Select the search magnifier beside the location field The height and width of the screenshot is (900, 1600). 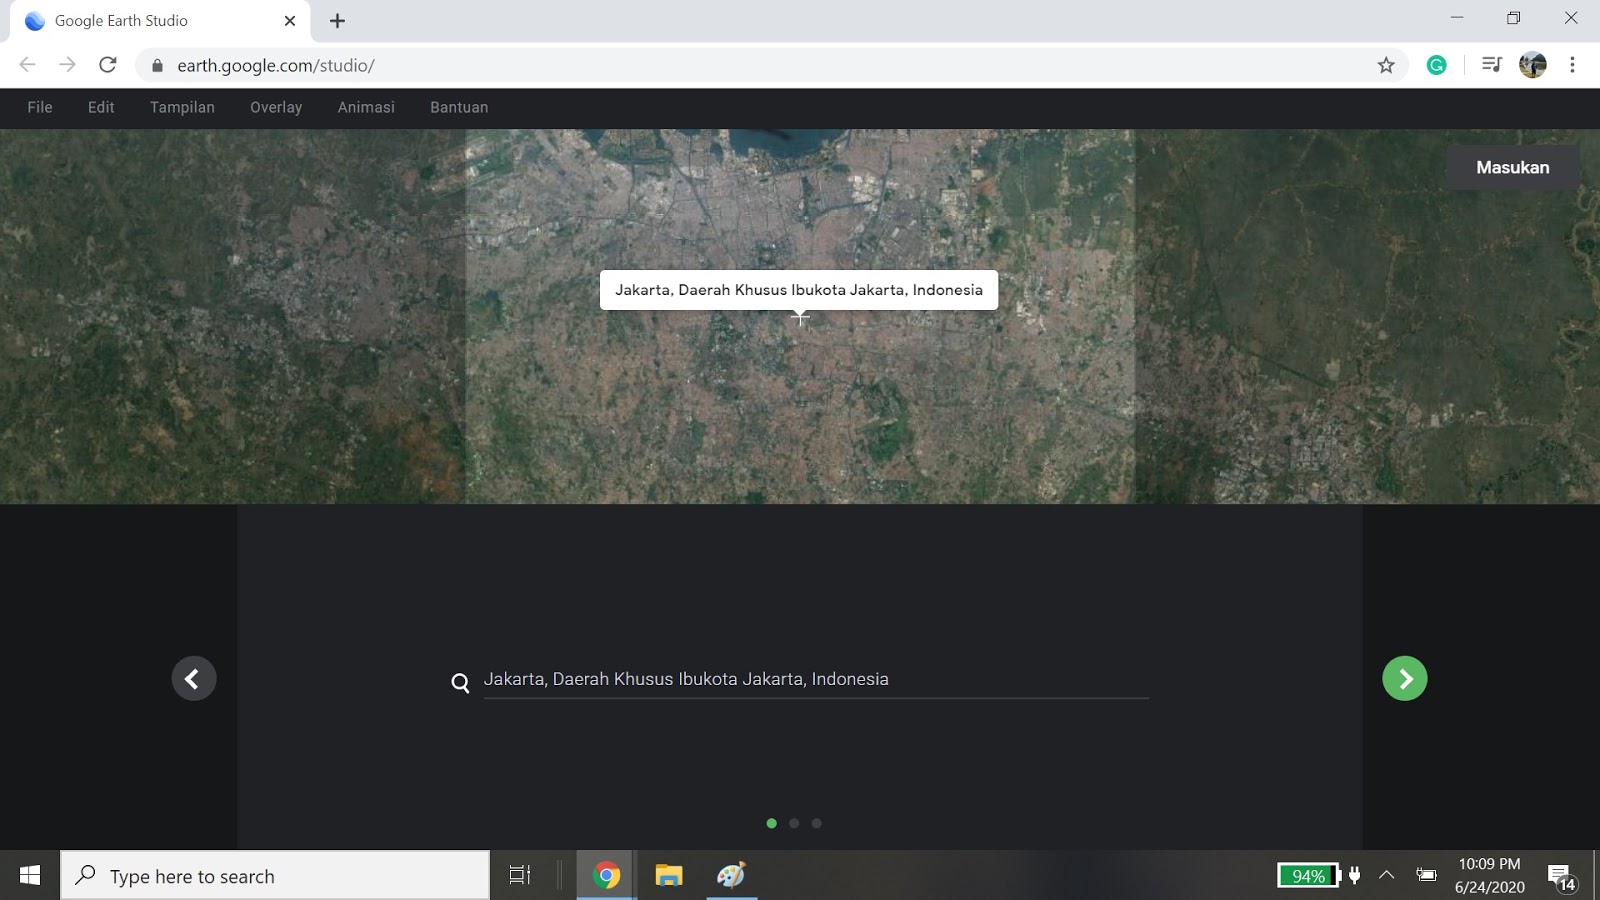[459, 682]
